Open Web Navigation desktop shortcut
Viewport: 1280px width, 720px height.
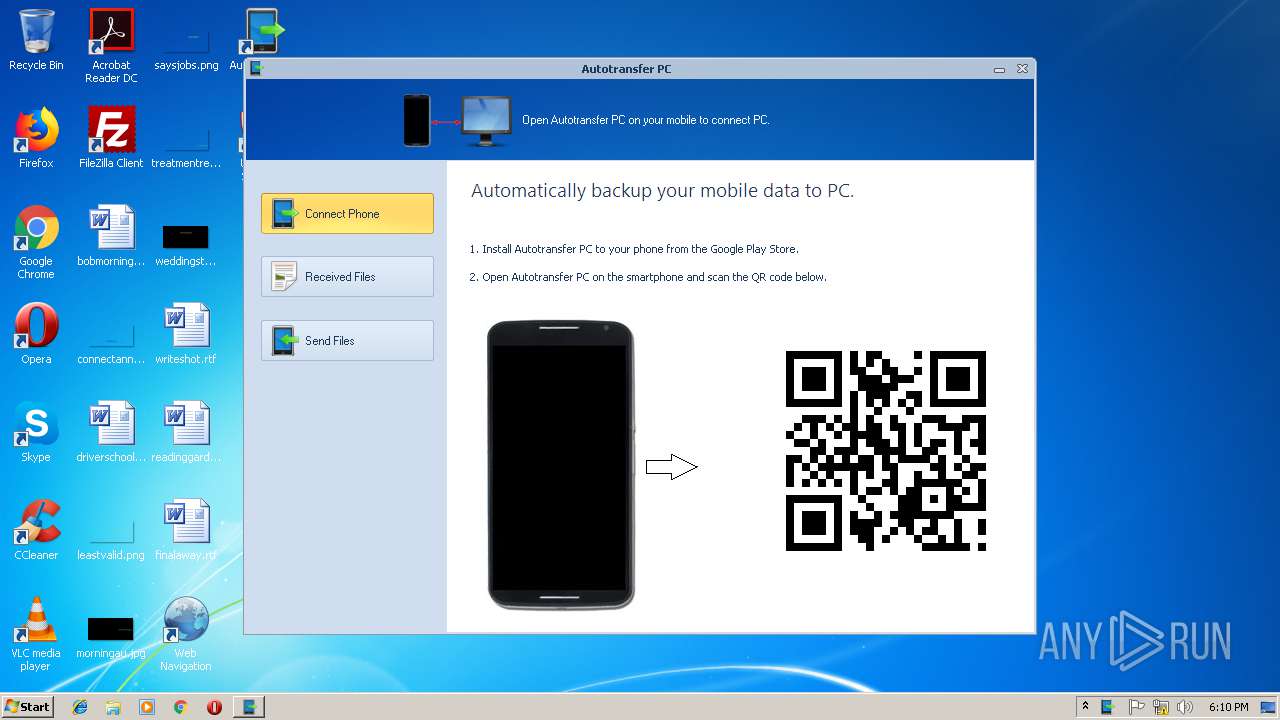click(x=186, y=634)
